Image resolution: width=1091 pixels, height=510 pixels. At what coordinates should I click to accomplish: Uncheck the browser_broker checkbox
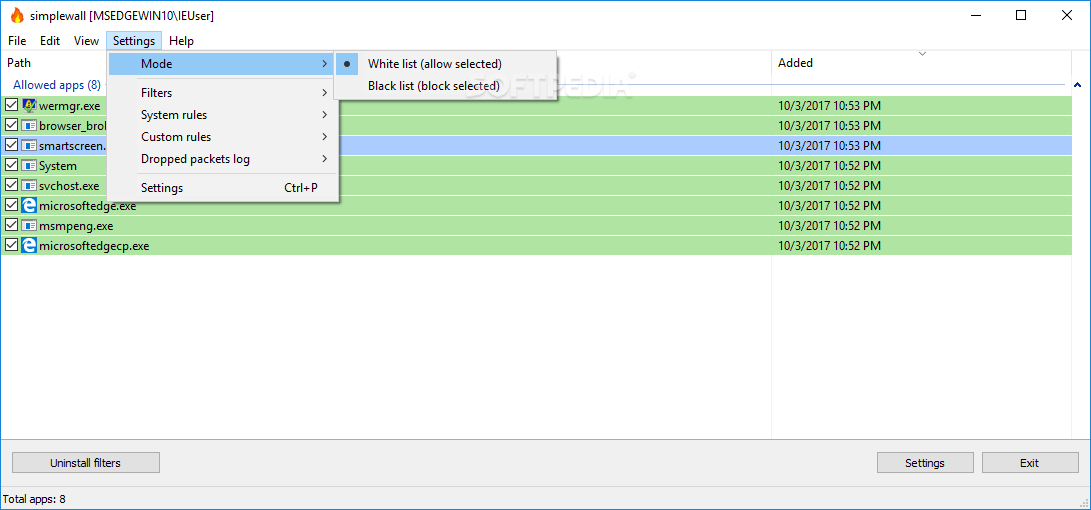[x=11, y=126]
